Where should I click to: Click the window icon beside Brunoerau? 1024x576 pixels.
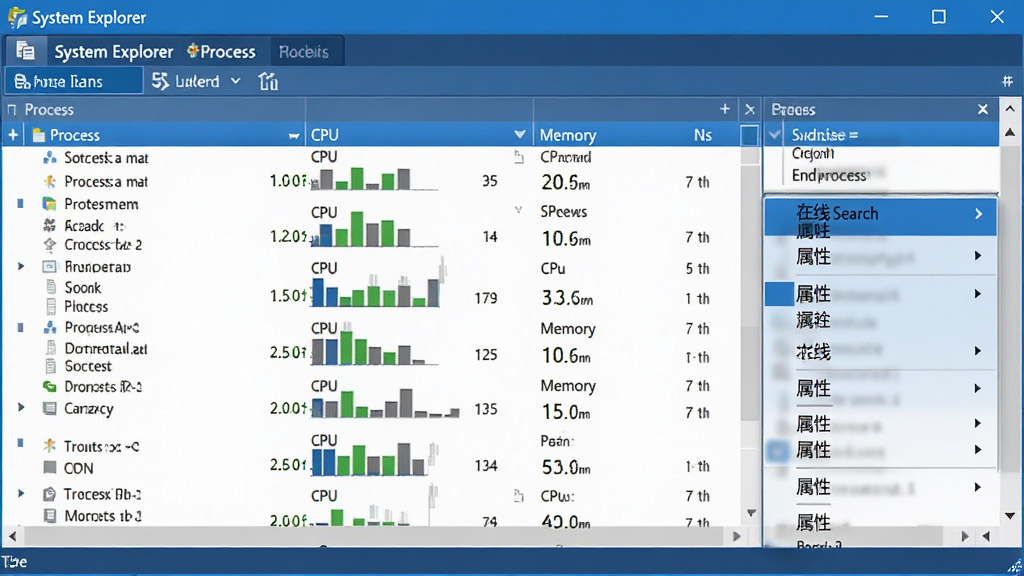click(x=50, y=266)
